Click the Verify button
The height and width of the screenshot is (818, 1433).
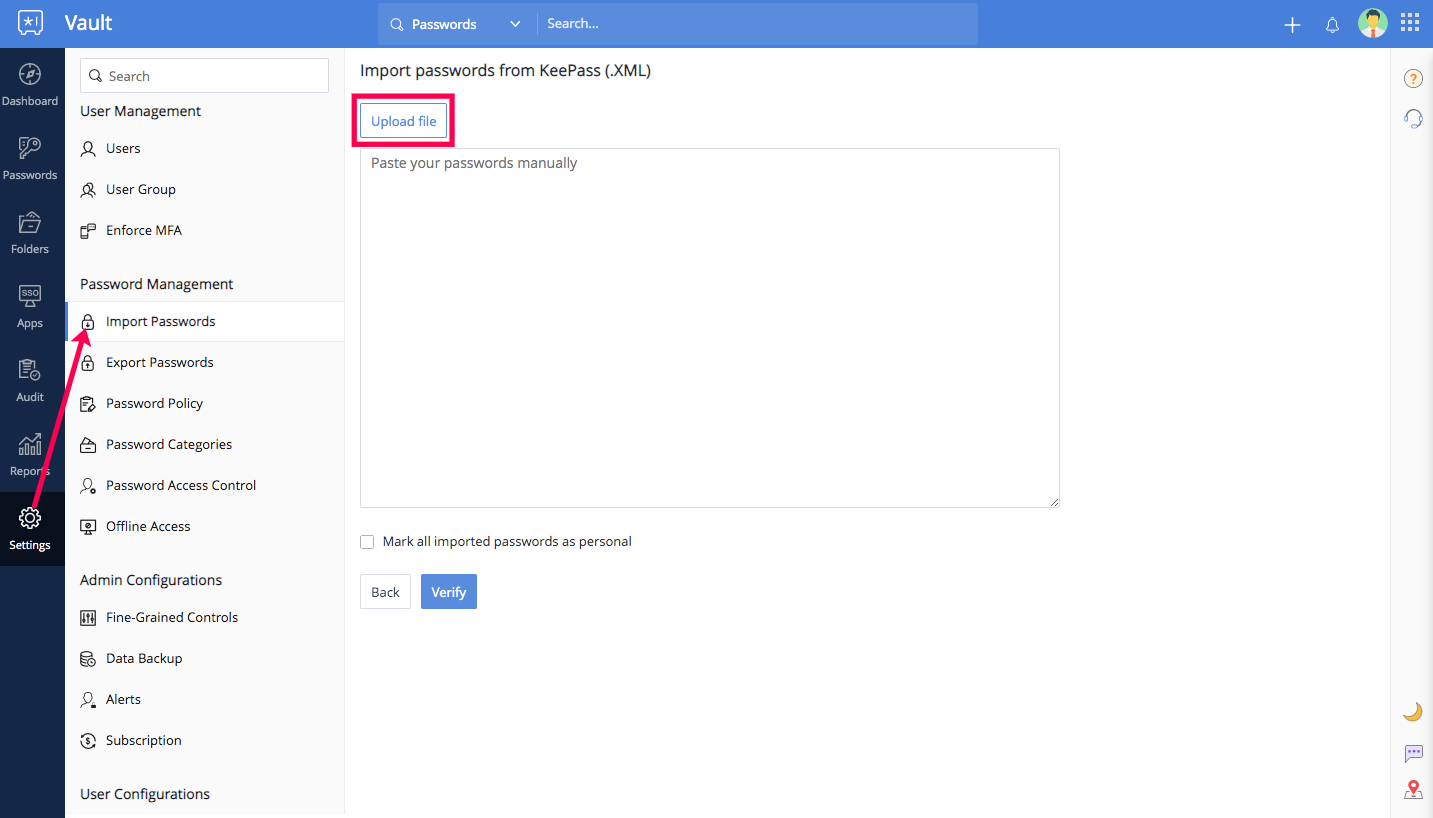449,592
